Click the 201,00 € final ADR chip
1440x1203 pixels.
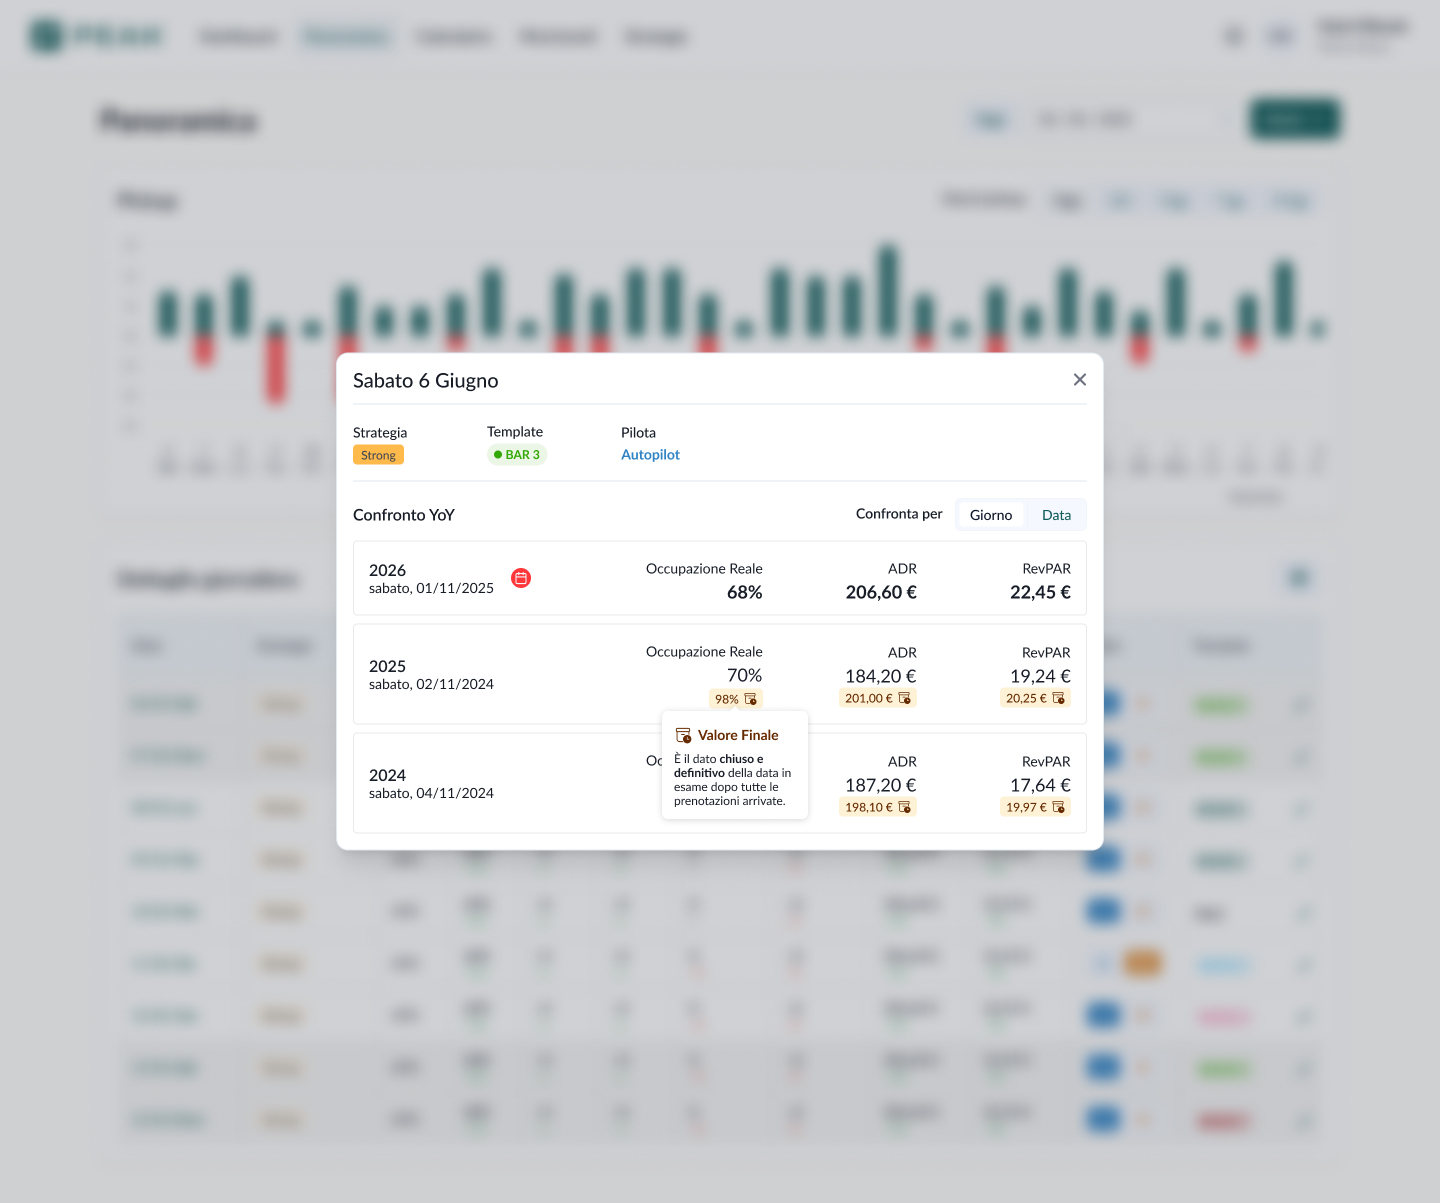click(878, 698)
